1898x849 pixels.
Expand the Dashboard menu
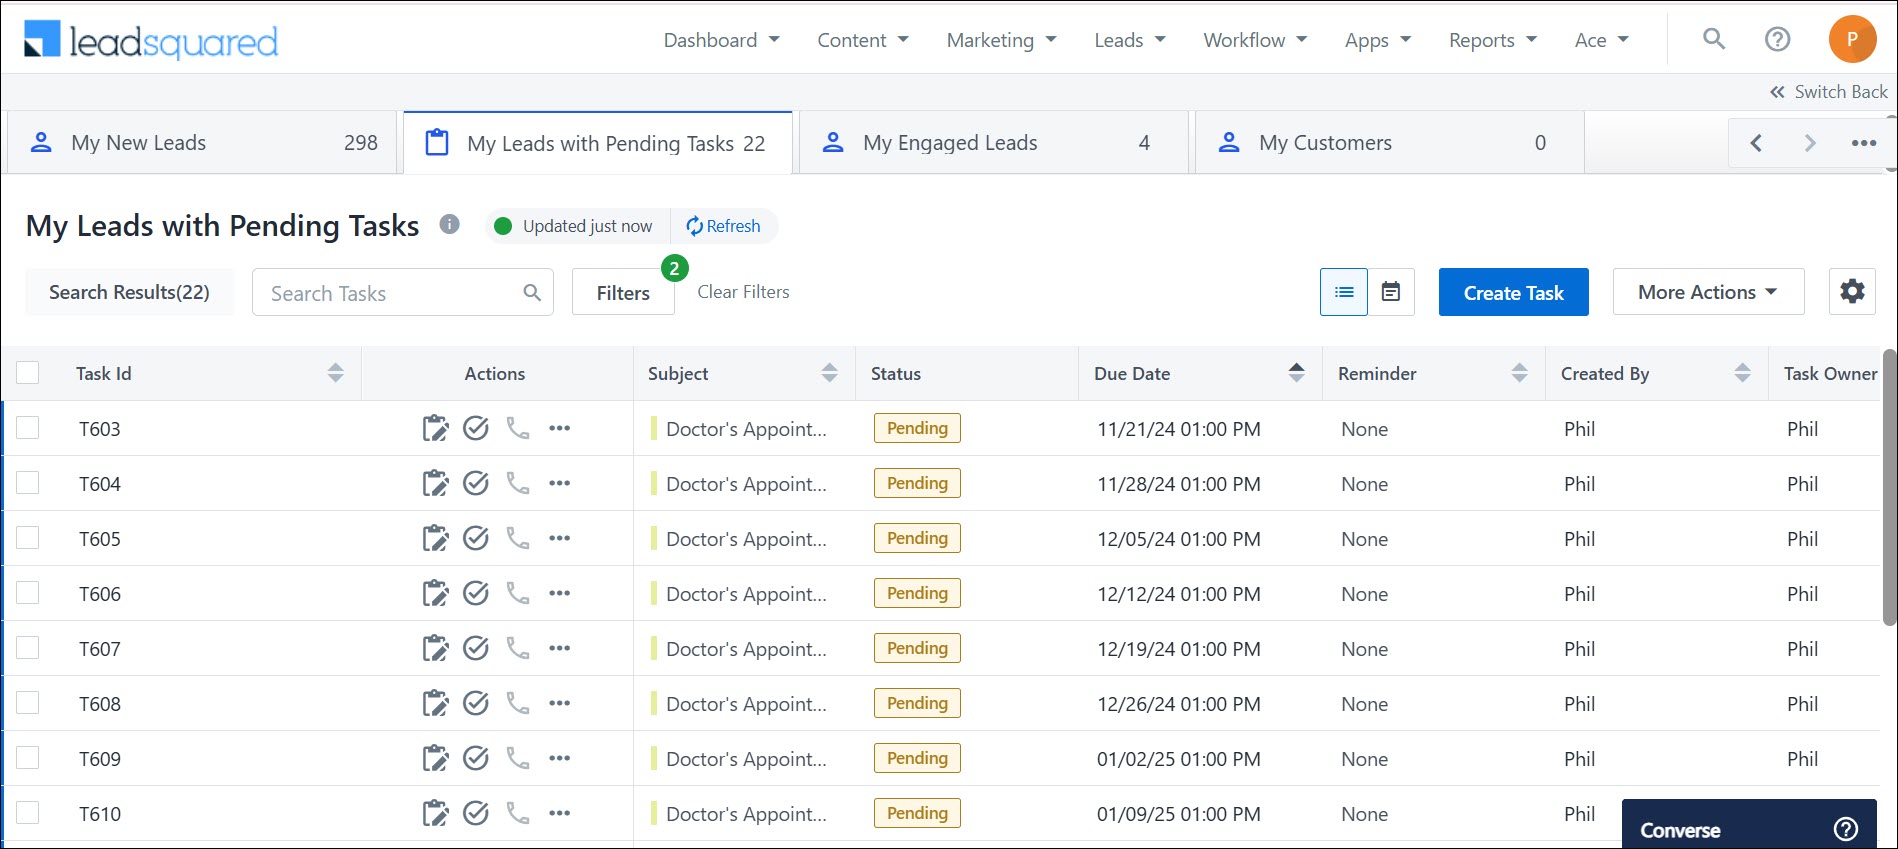click(721, 40)
